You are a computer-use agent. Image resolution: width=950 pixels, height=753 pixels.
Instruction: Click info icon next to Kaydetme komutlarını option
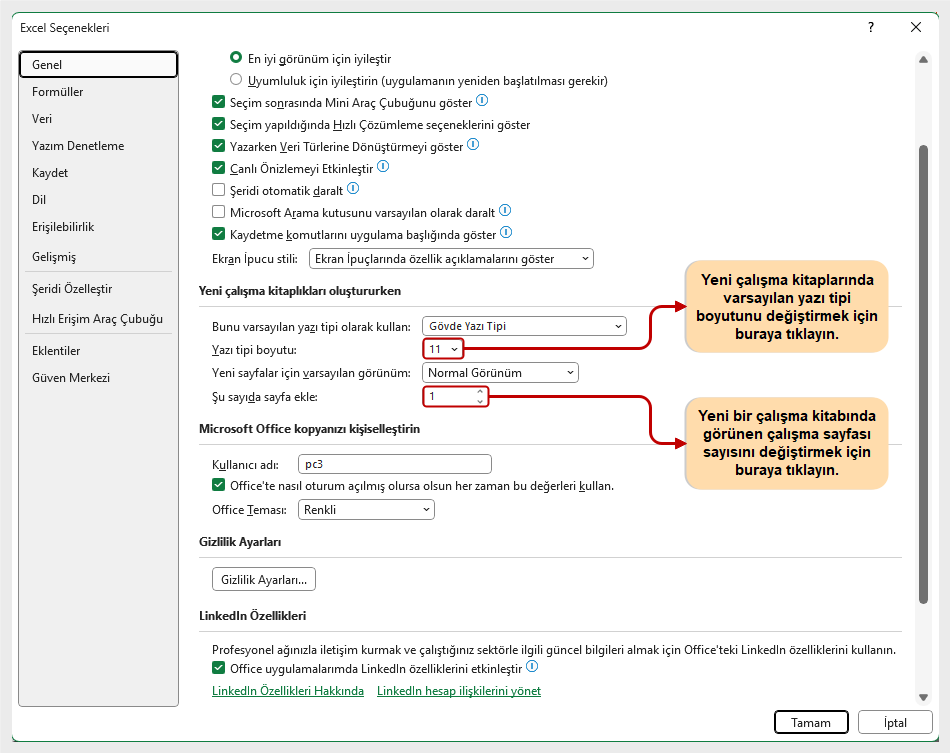point(506,233)
